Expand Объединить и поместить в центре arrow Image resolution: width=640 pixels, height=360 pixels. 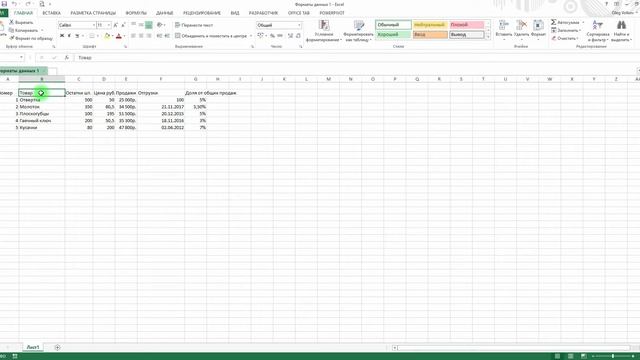click(x=251, y=36)
